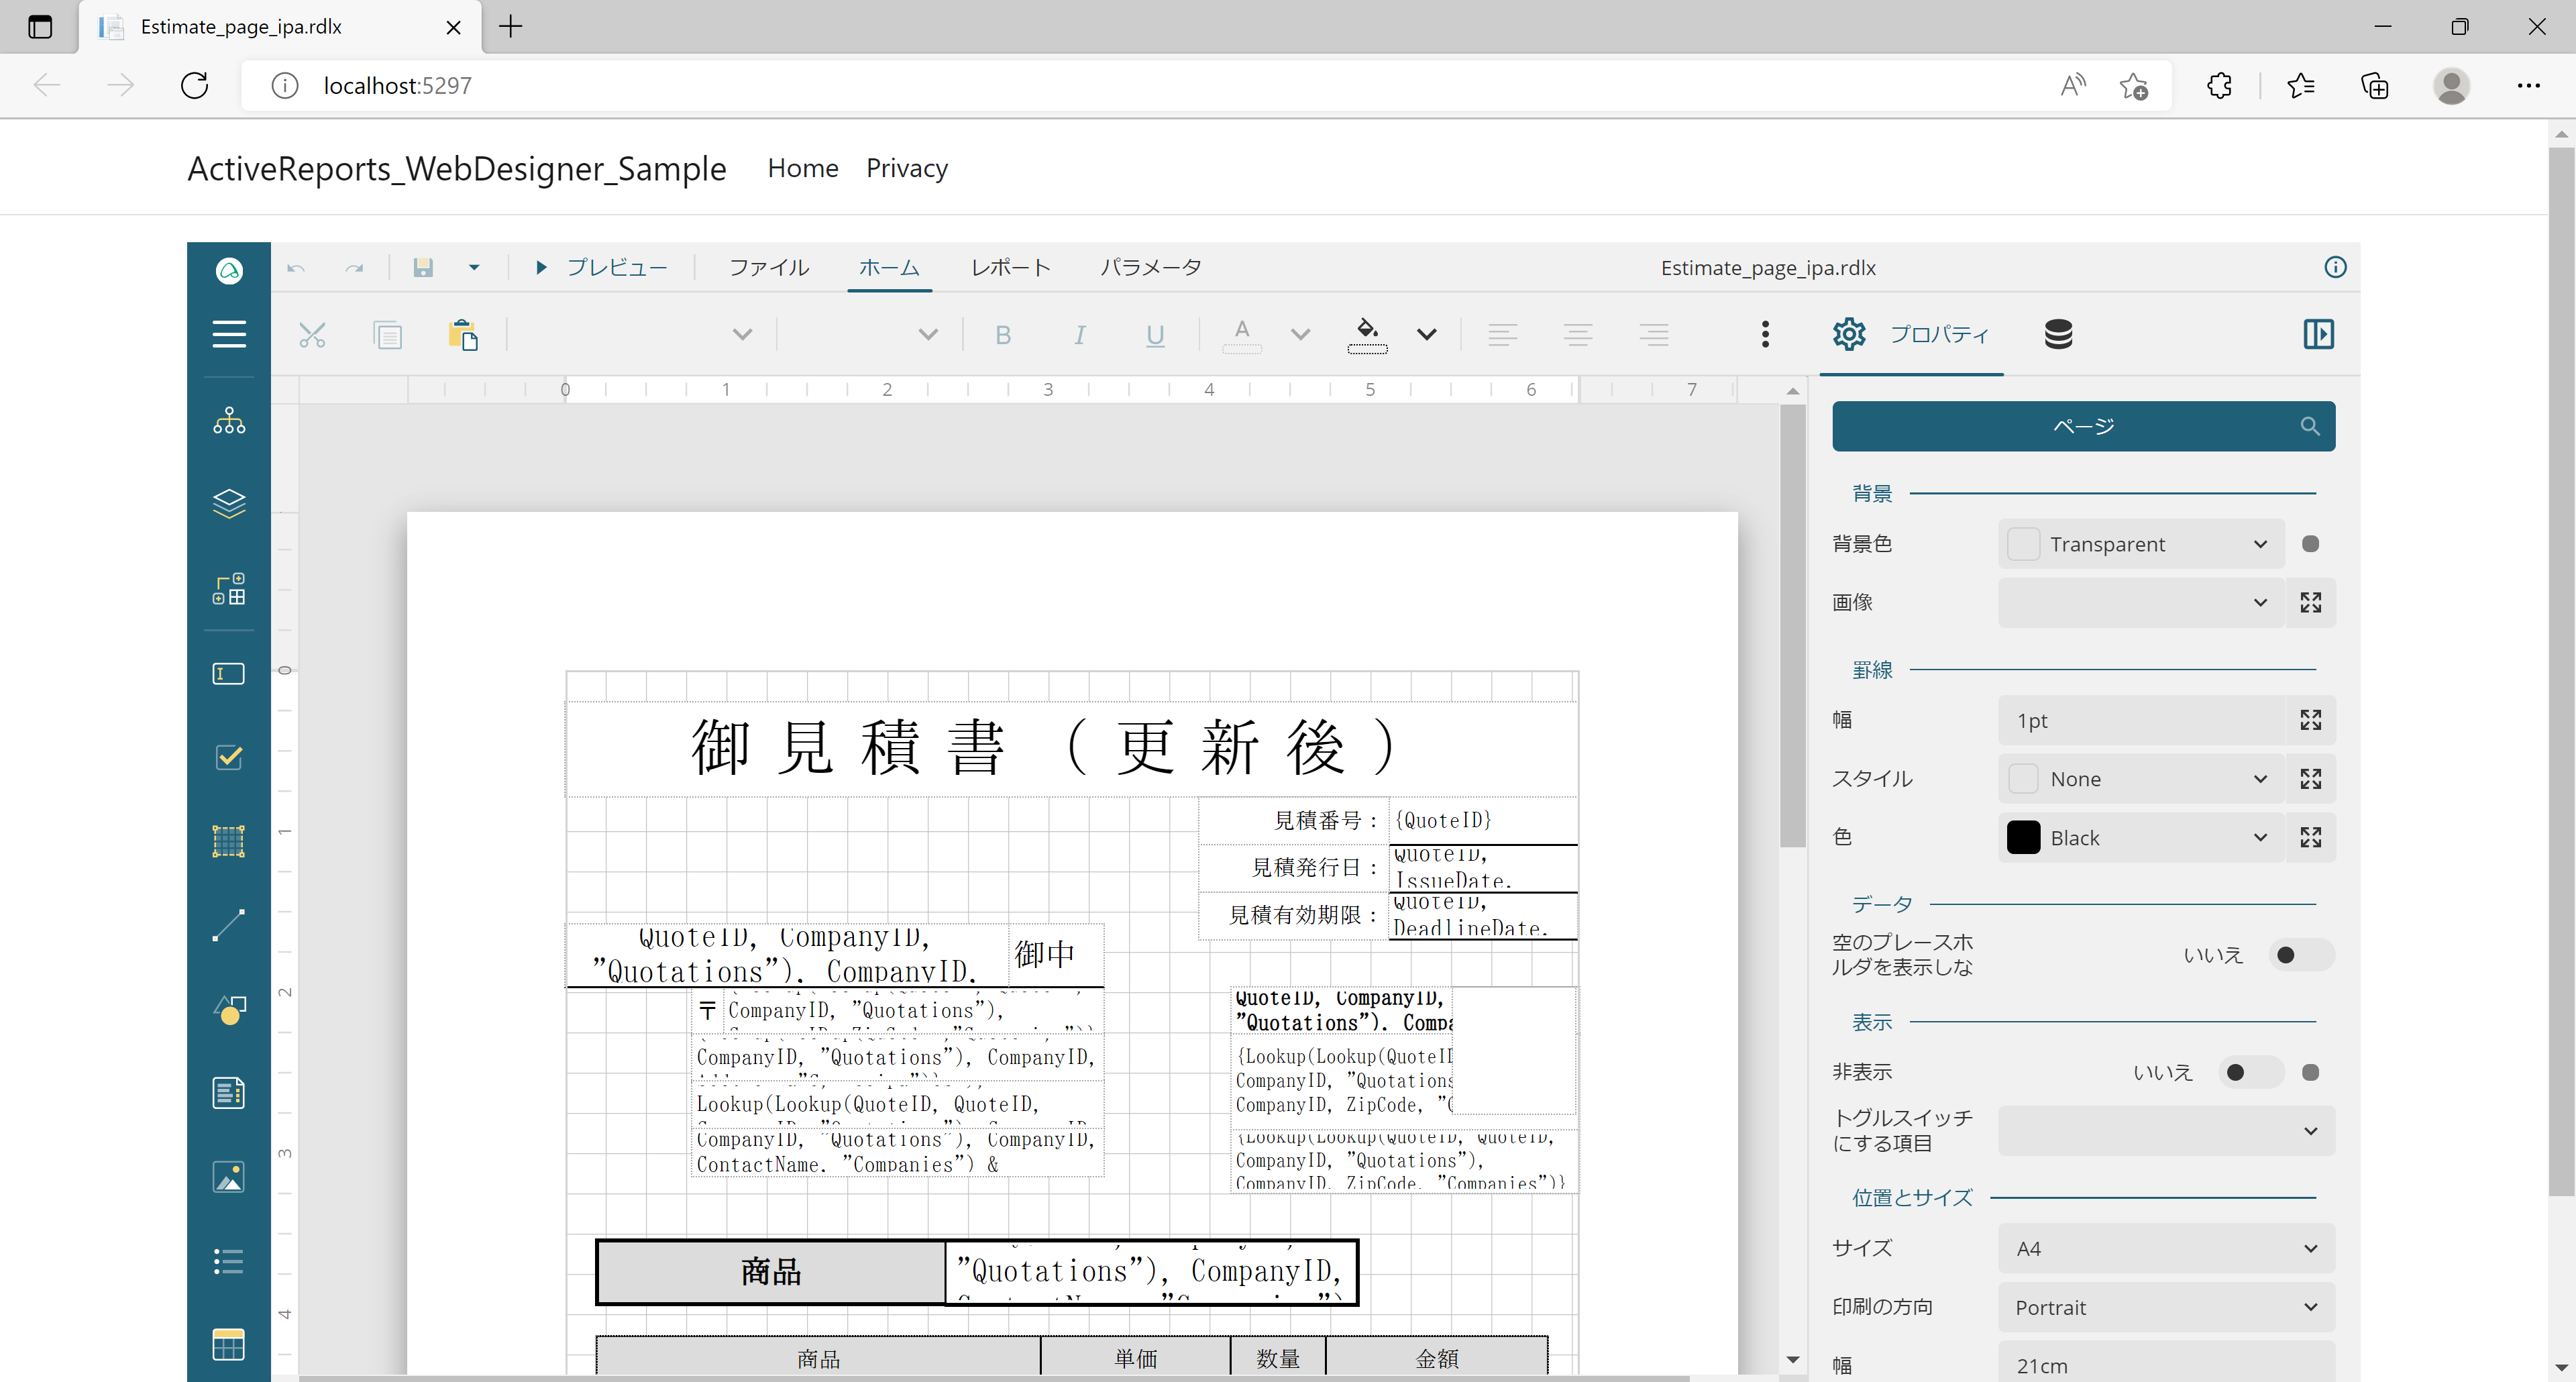Align text to the left

pyautogui.click(x=1502, y=335)
